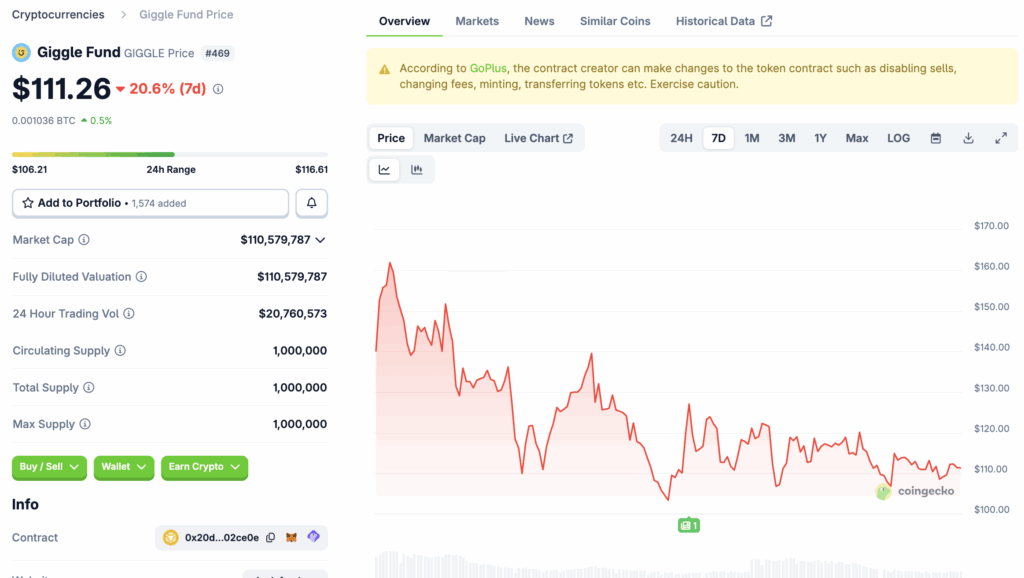
Task: Click the Giggle Fund Price breadcrumb text
Action: click(186, 14)
